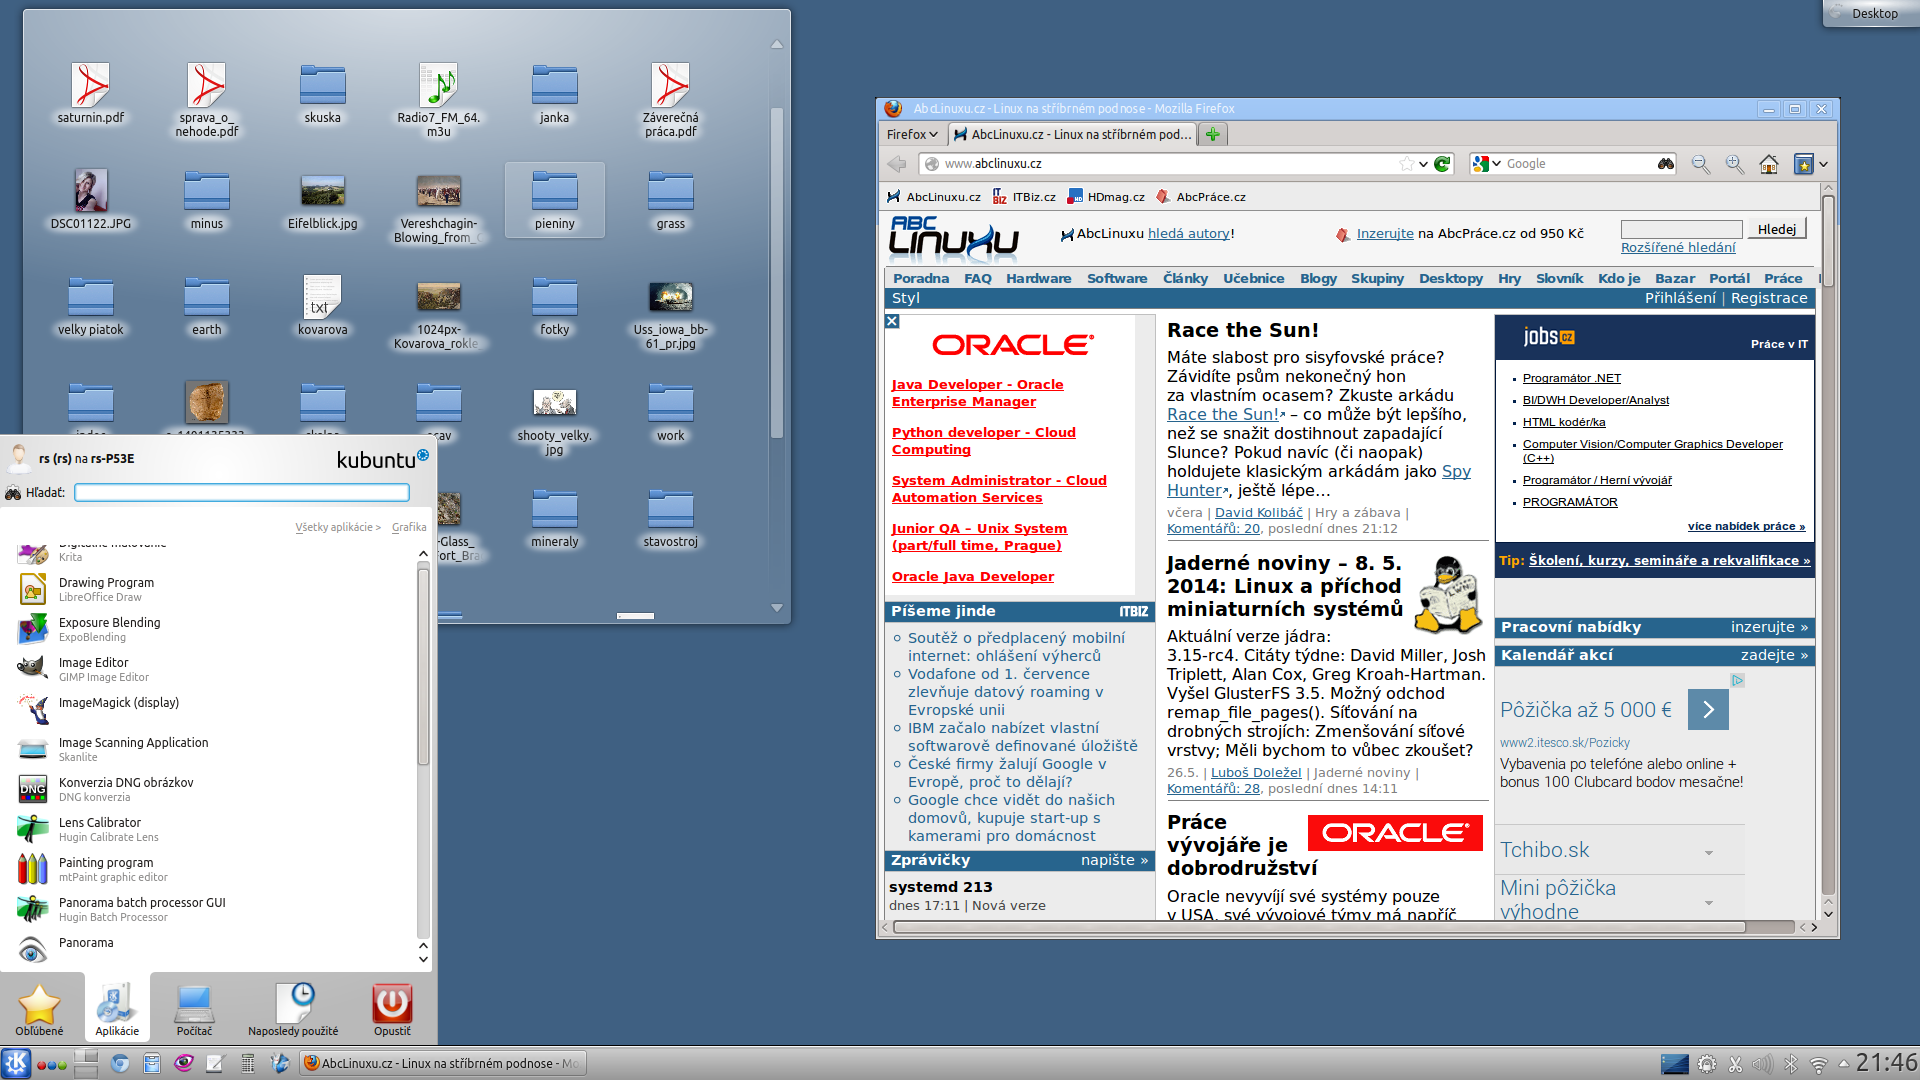Screen dimensions: 1920x1080
Task: Launch Exposure Blending ExpoBlending
Action: pyautogui.click(x=215, y=629)
